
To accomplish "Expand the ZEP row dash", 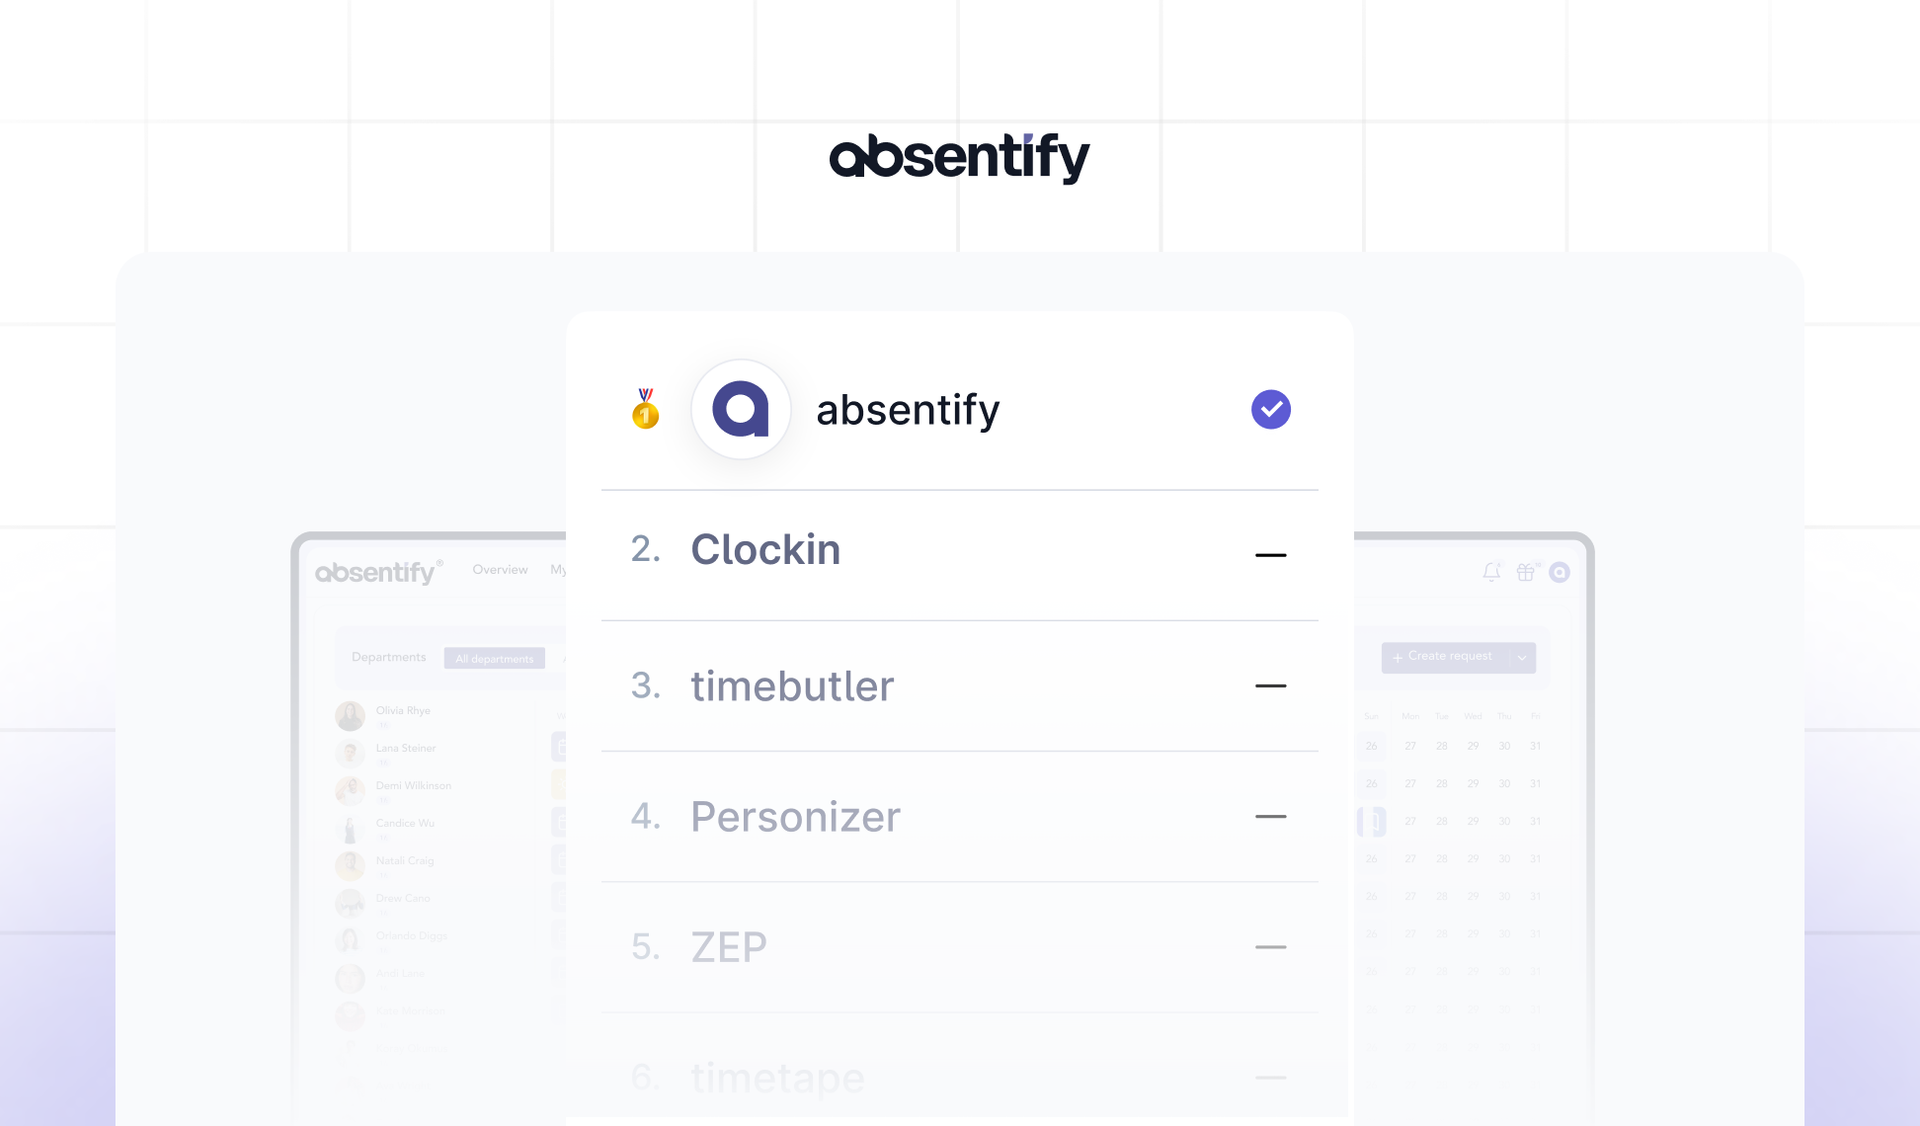I will click(1271, 947).
